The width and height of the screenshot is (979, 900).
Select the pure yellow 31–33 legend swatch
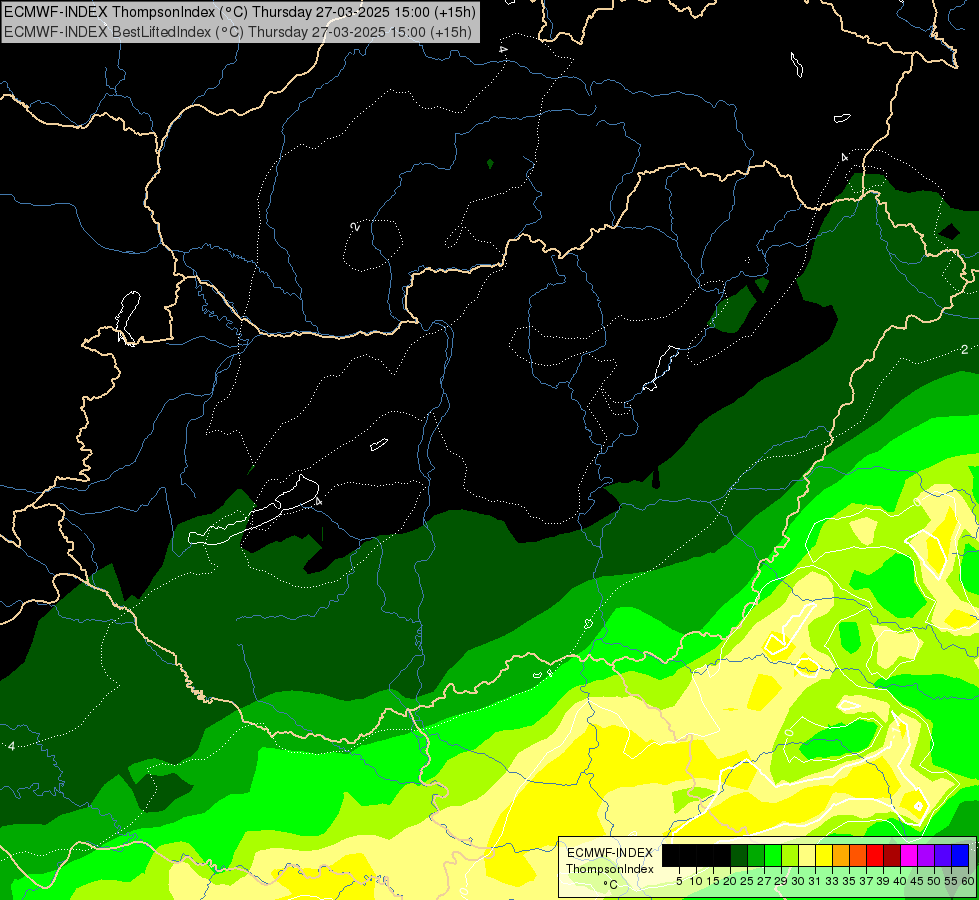pyautogui.click(x=824, y=855)
